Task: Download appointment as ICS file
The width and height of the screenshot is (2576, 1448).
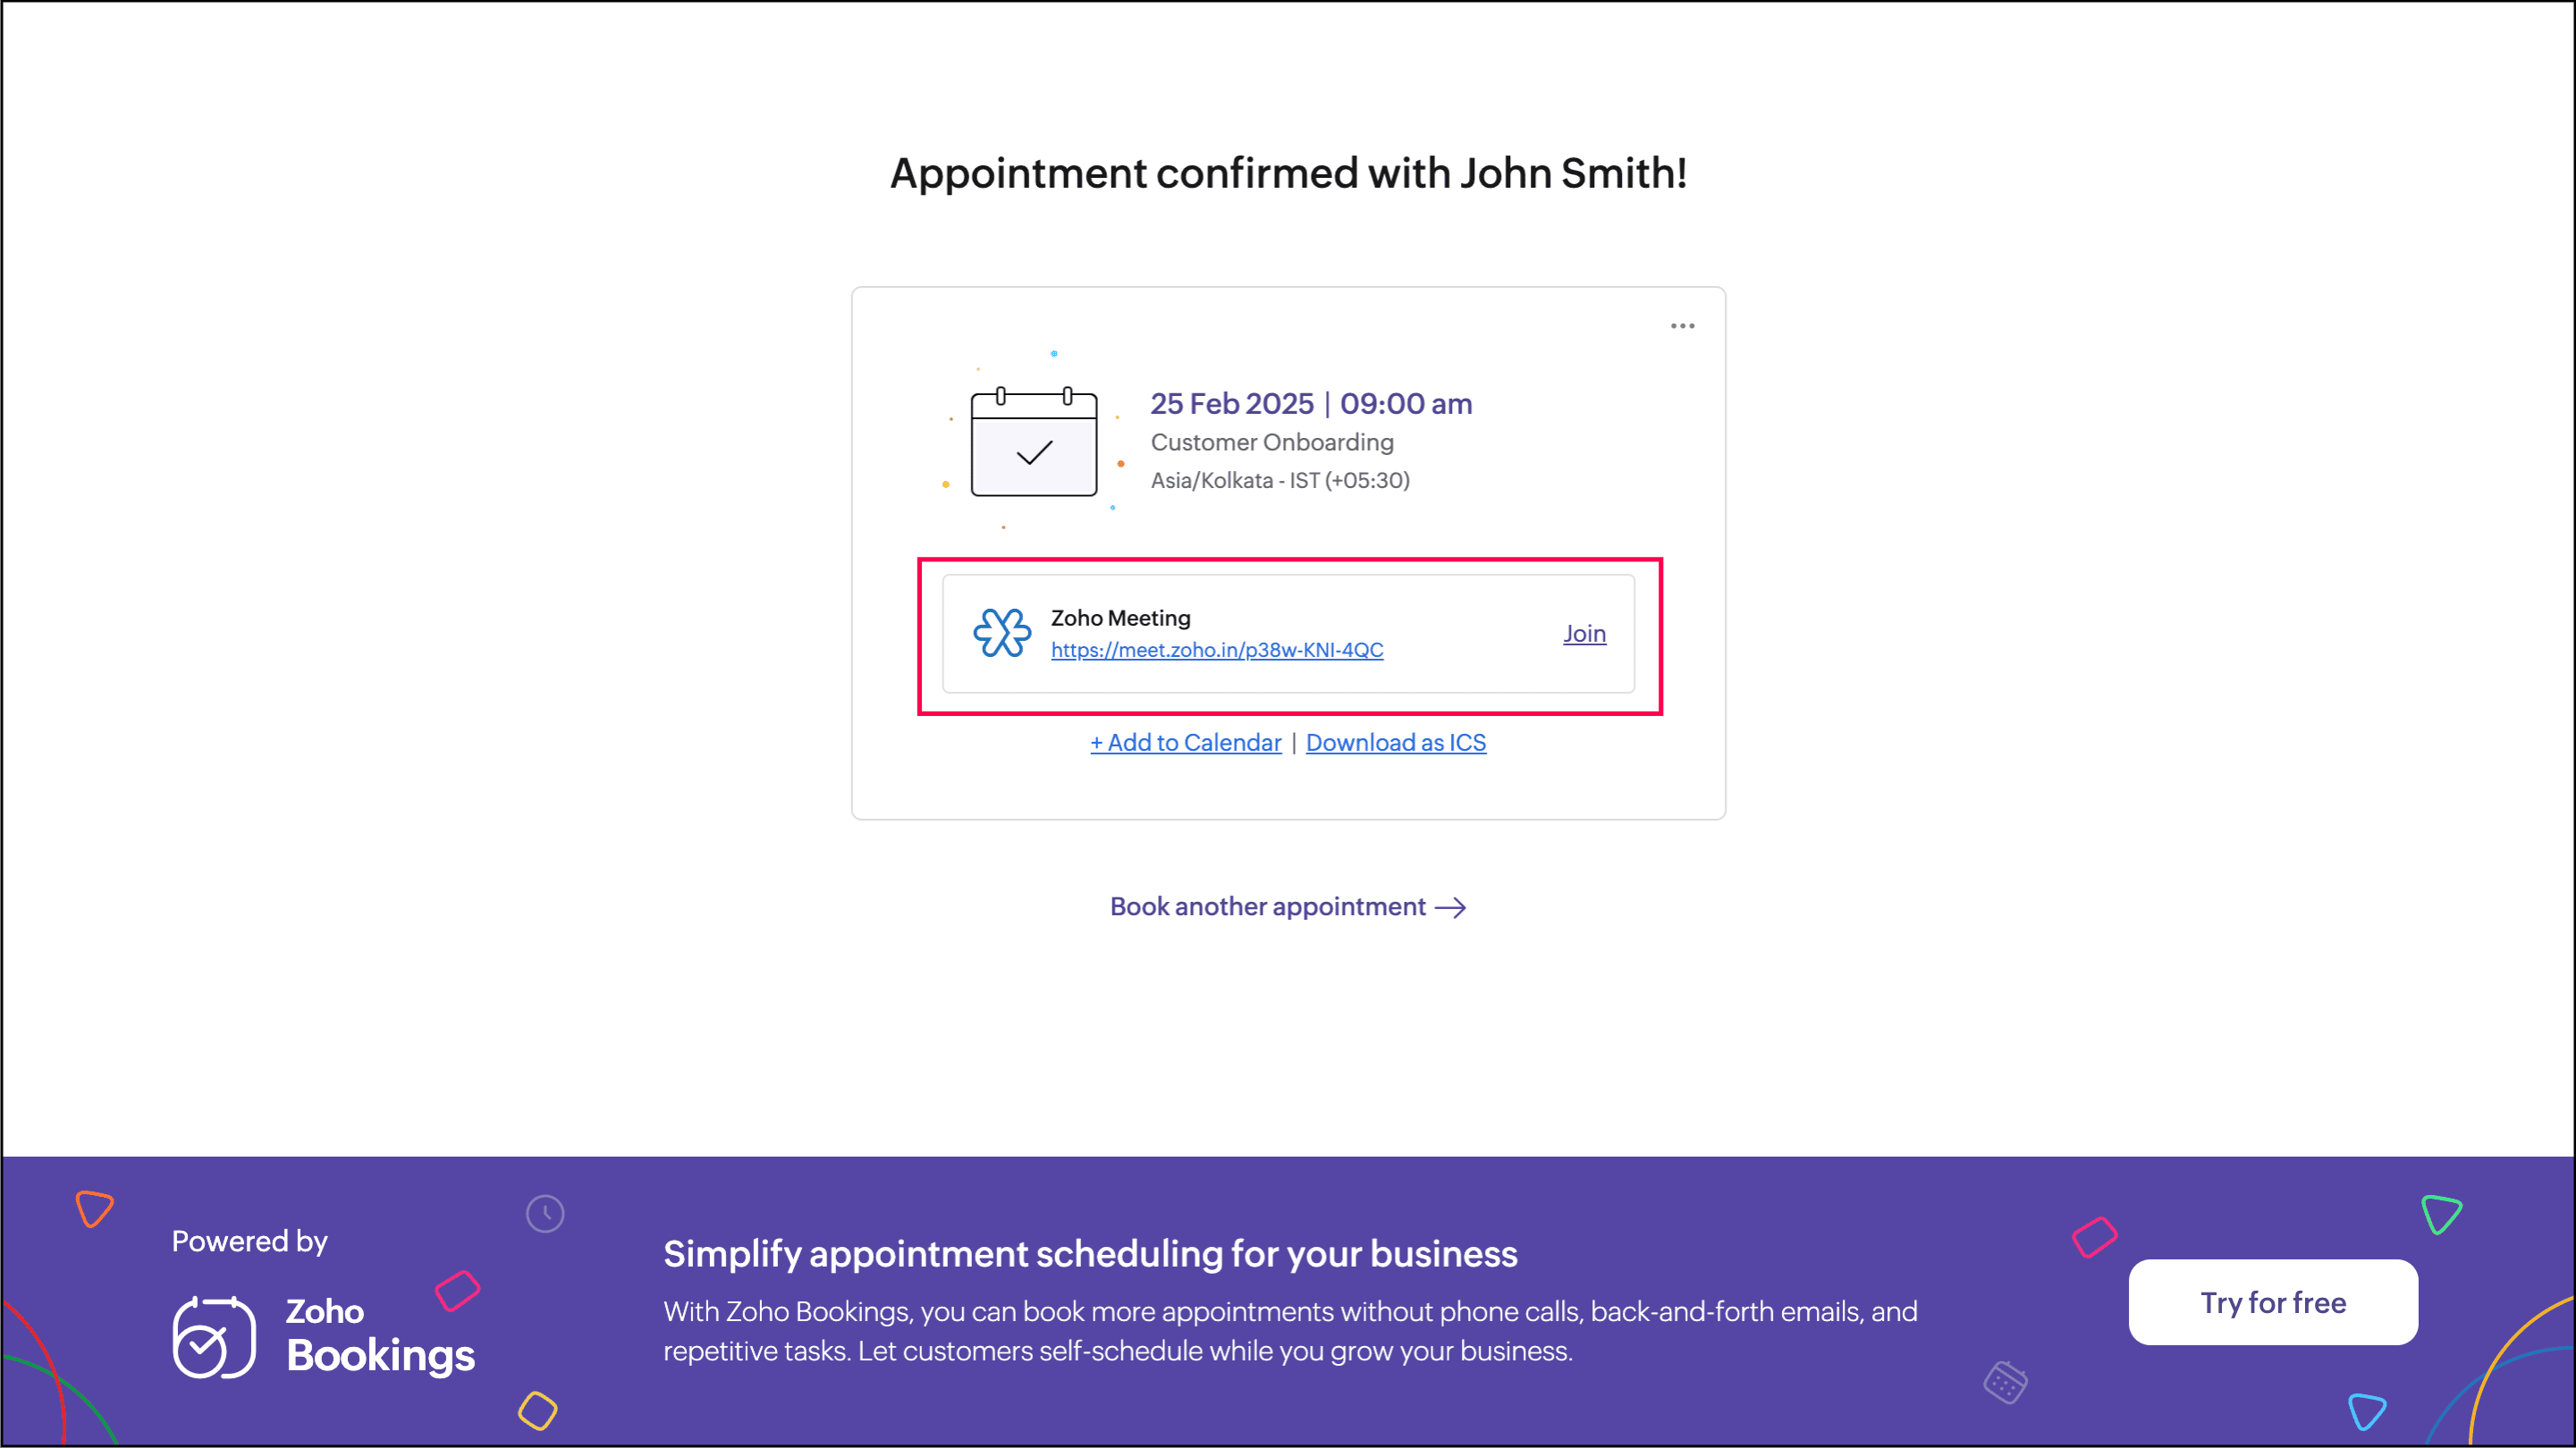Action: pyautogui.click(x=1395, y=743)
